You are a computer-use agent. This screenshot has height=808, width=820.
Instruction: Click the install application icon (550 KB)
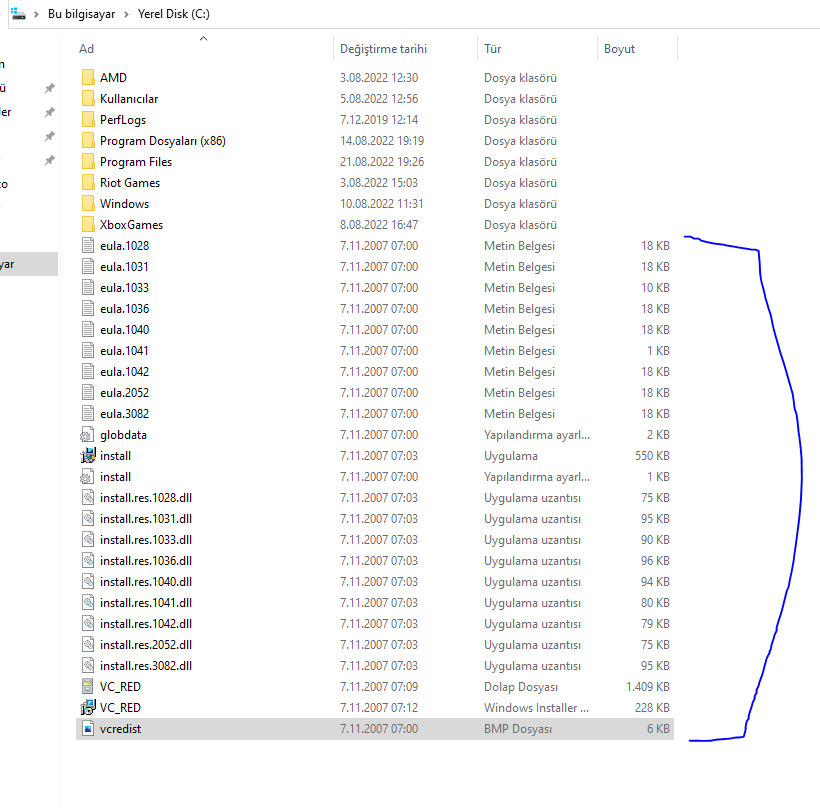coord(88,456)
